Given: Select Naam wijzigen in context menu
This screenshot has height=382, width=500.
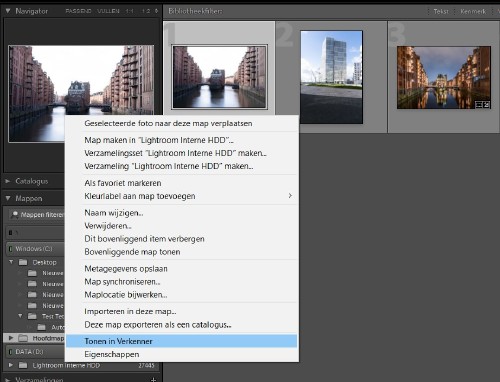Looking at the screenshot, I should 182,213.
